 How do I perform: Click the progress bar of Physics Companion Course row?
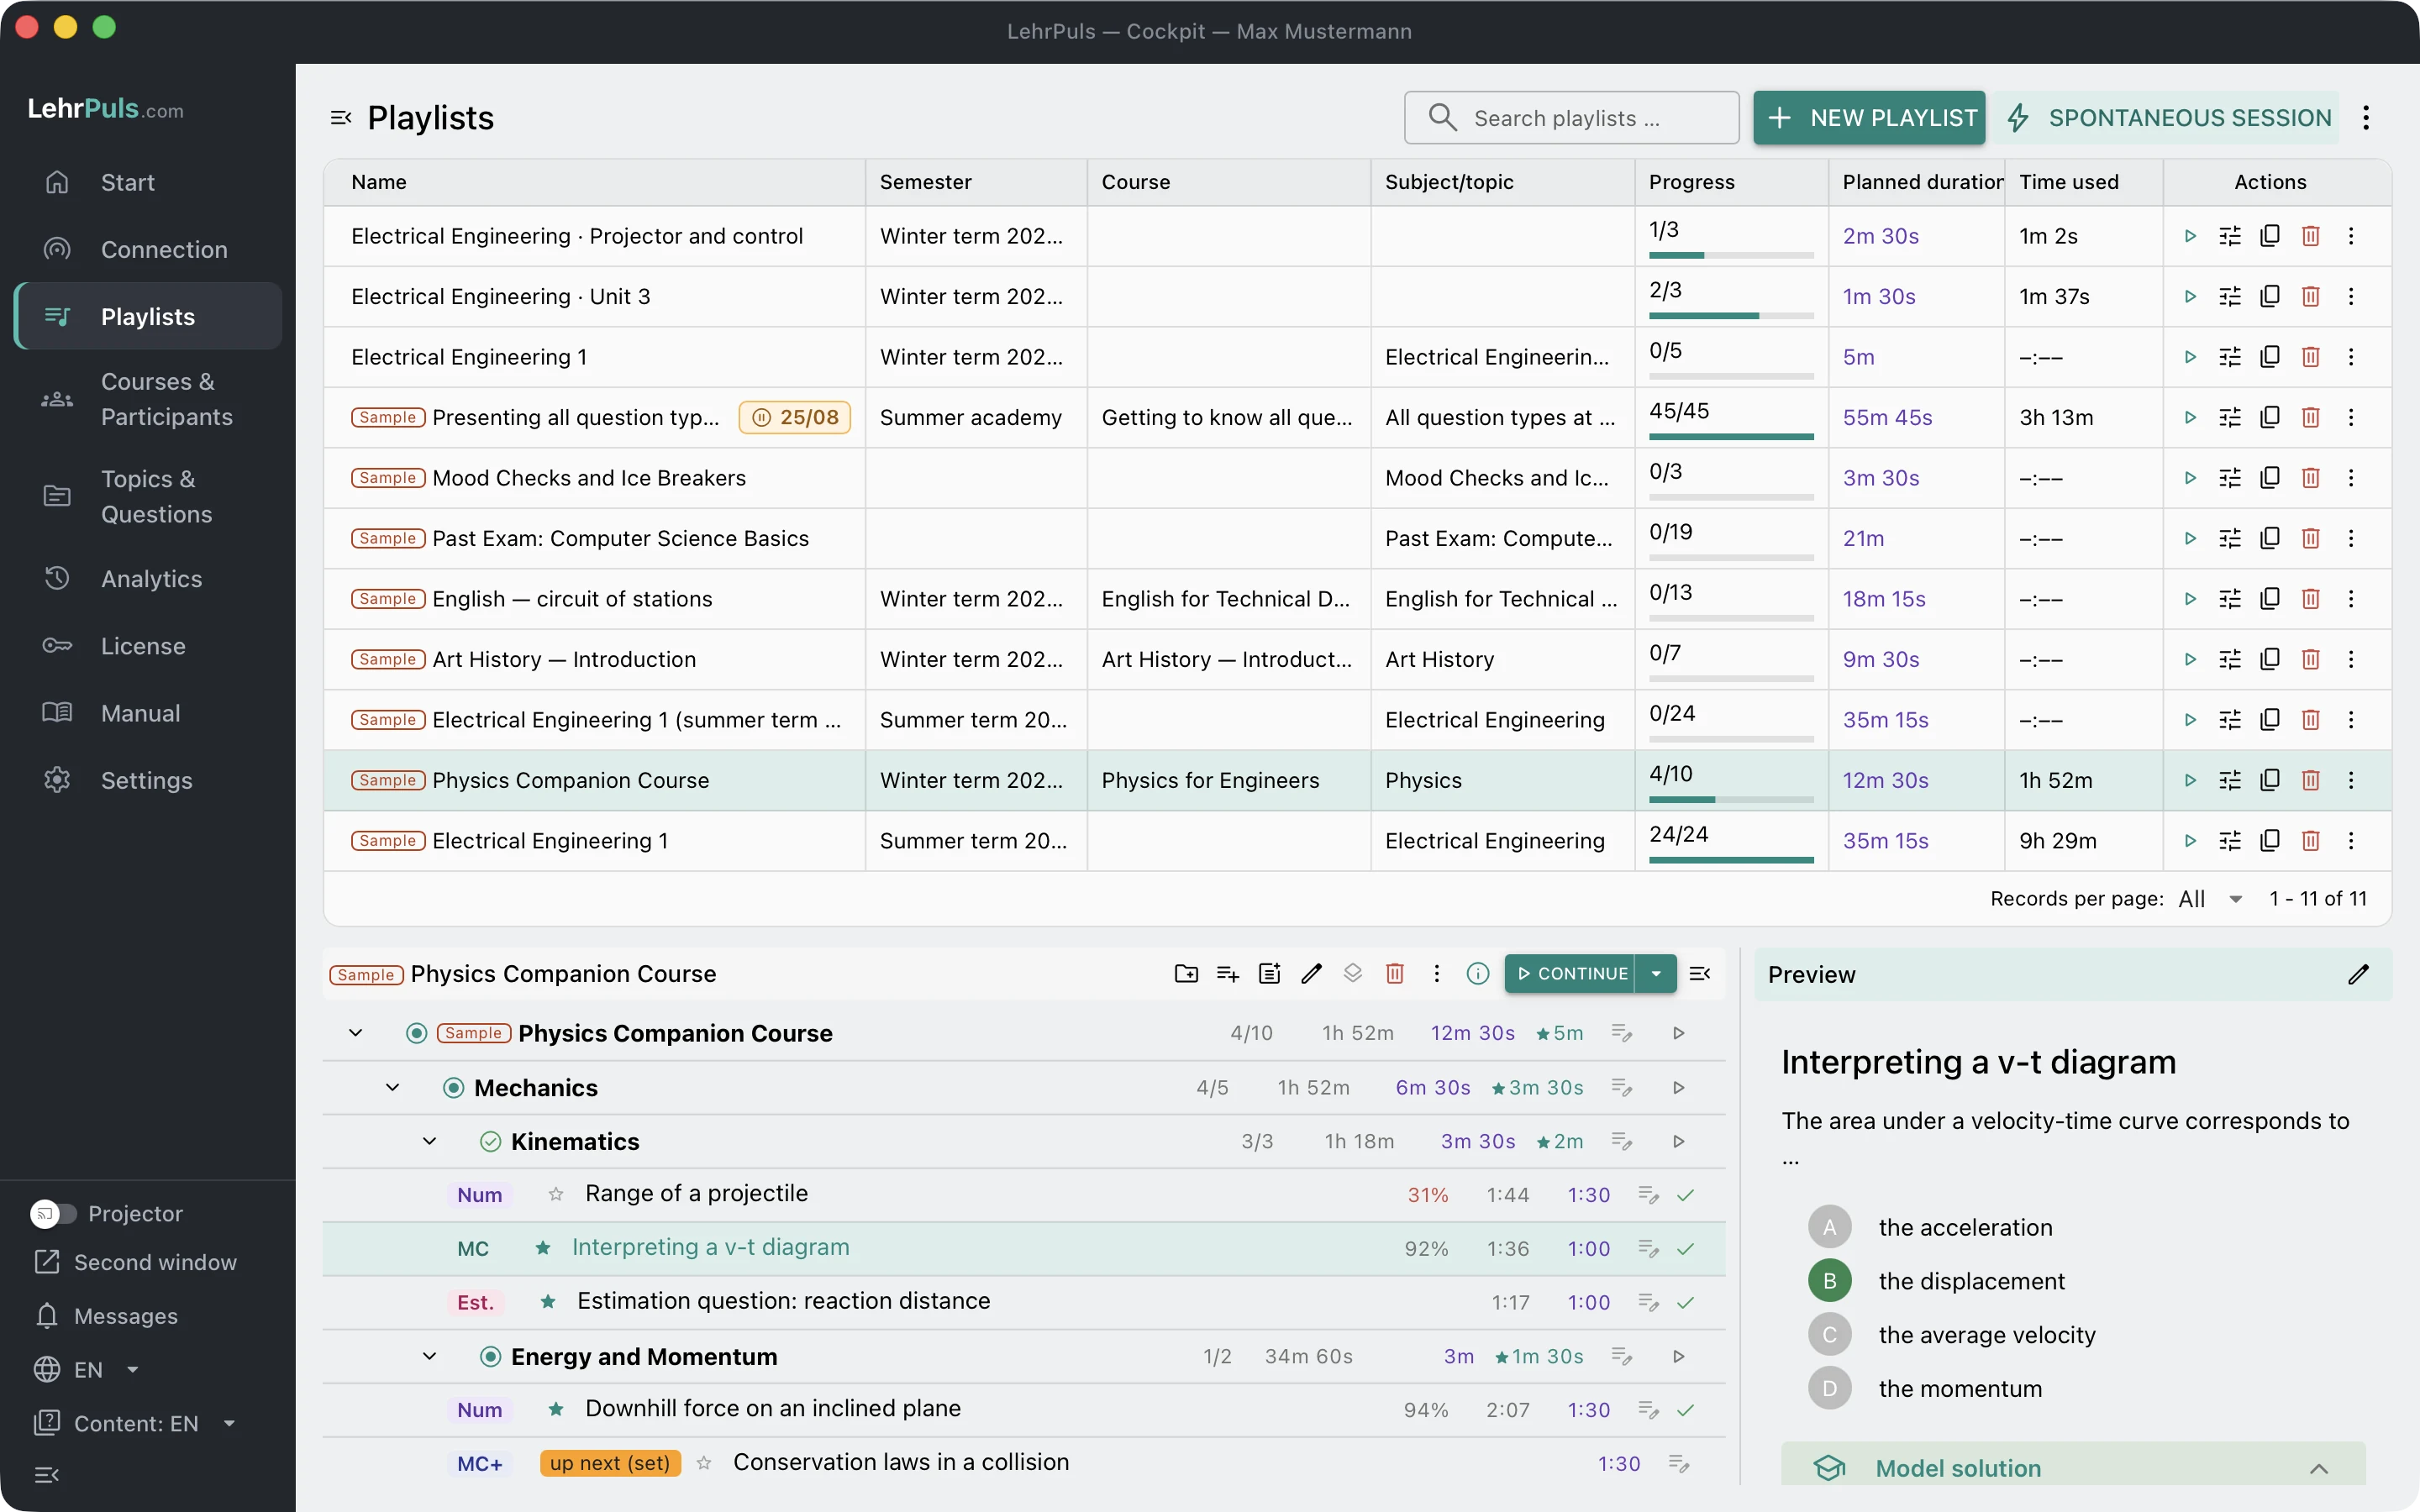(x=1731, y=799)
